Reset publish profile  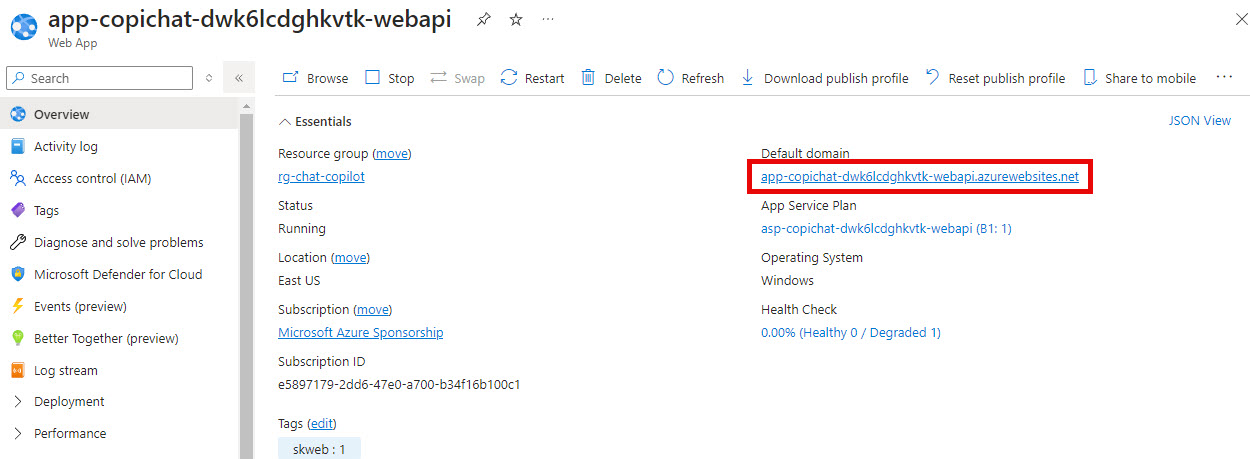[995, 78]
